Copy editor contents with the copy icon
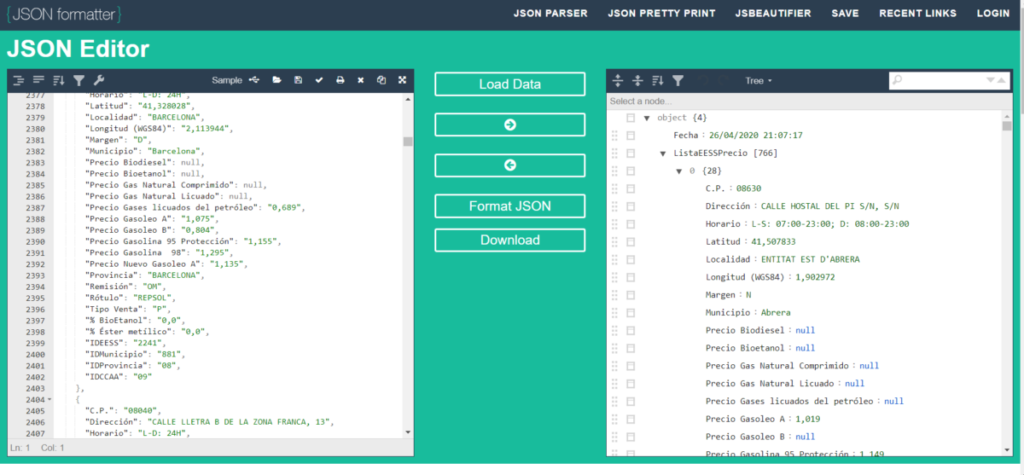The width and height of the screenshot is (1024, 475). [381, 80]
